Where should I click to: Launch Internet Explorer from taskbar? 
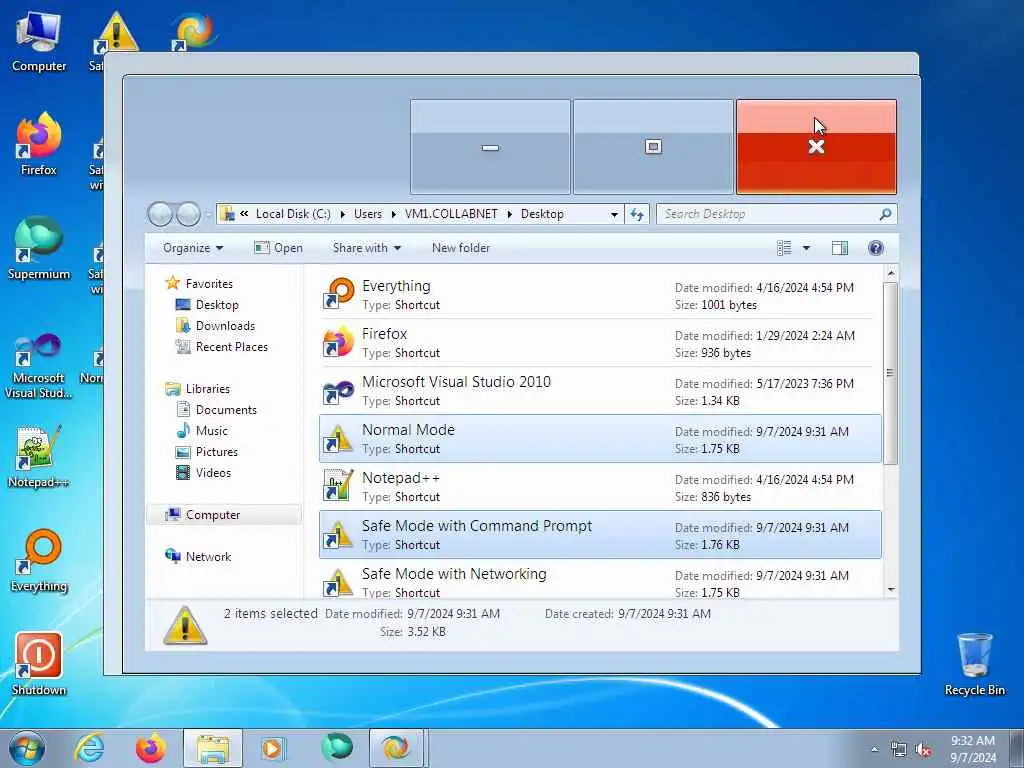click(x=88, y=748)
